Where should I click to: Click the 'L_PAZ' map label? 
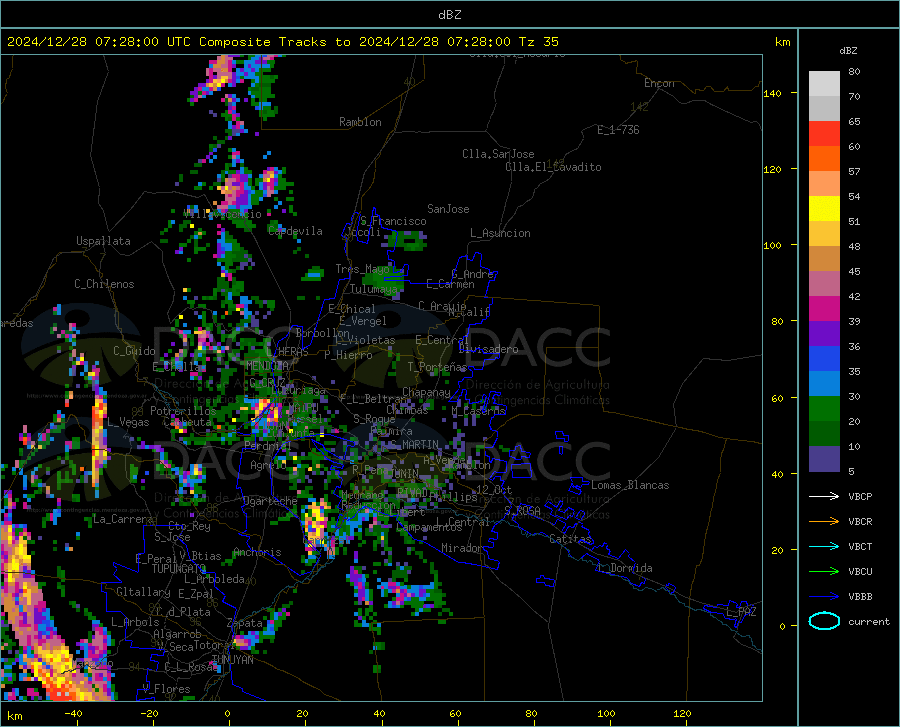741,612
